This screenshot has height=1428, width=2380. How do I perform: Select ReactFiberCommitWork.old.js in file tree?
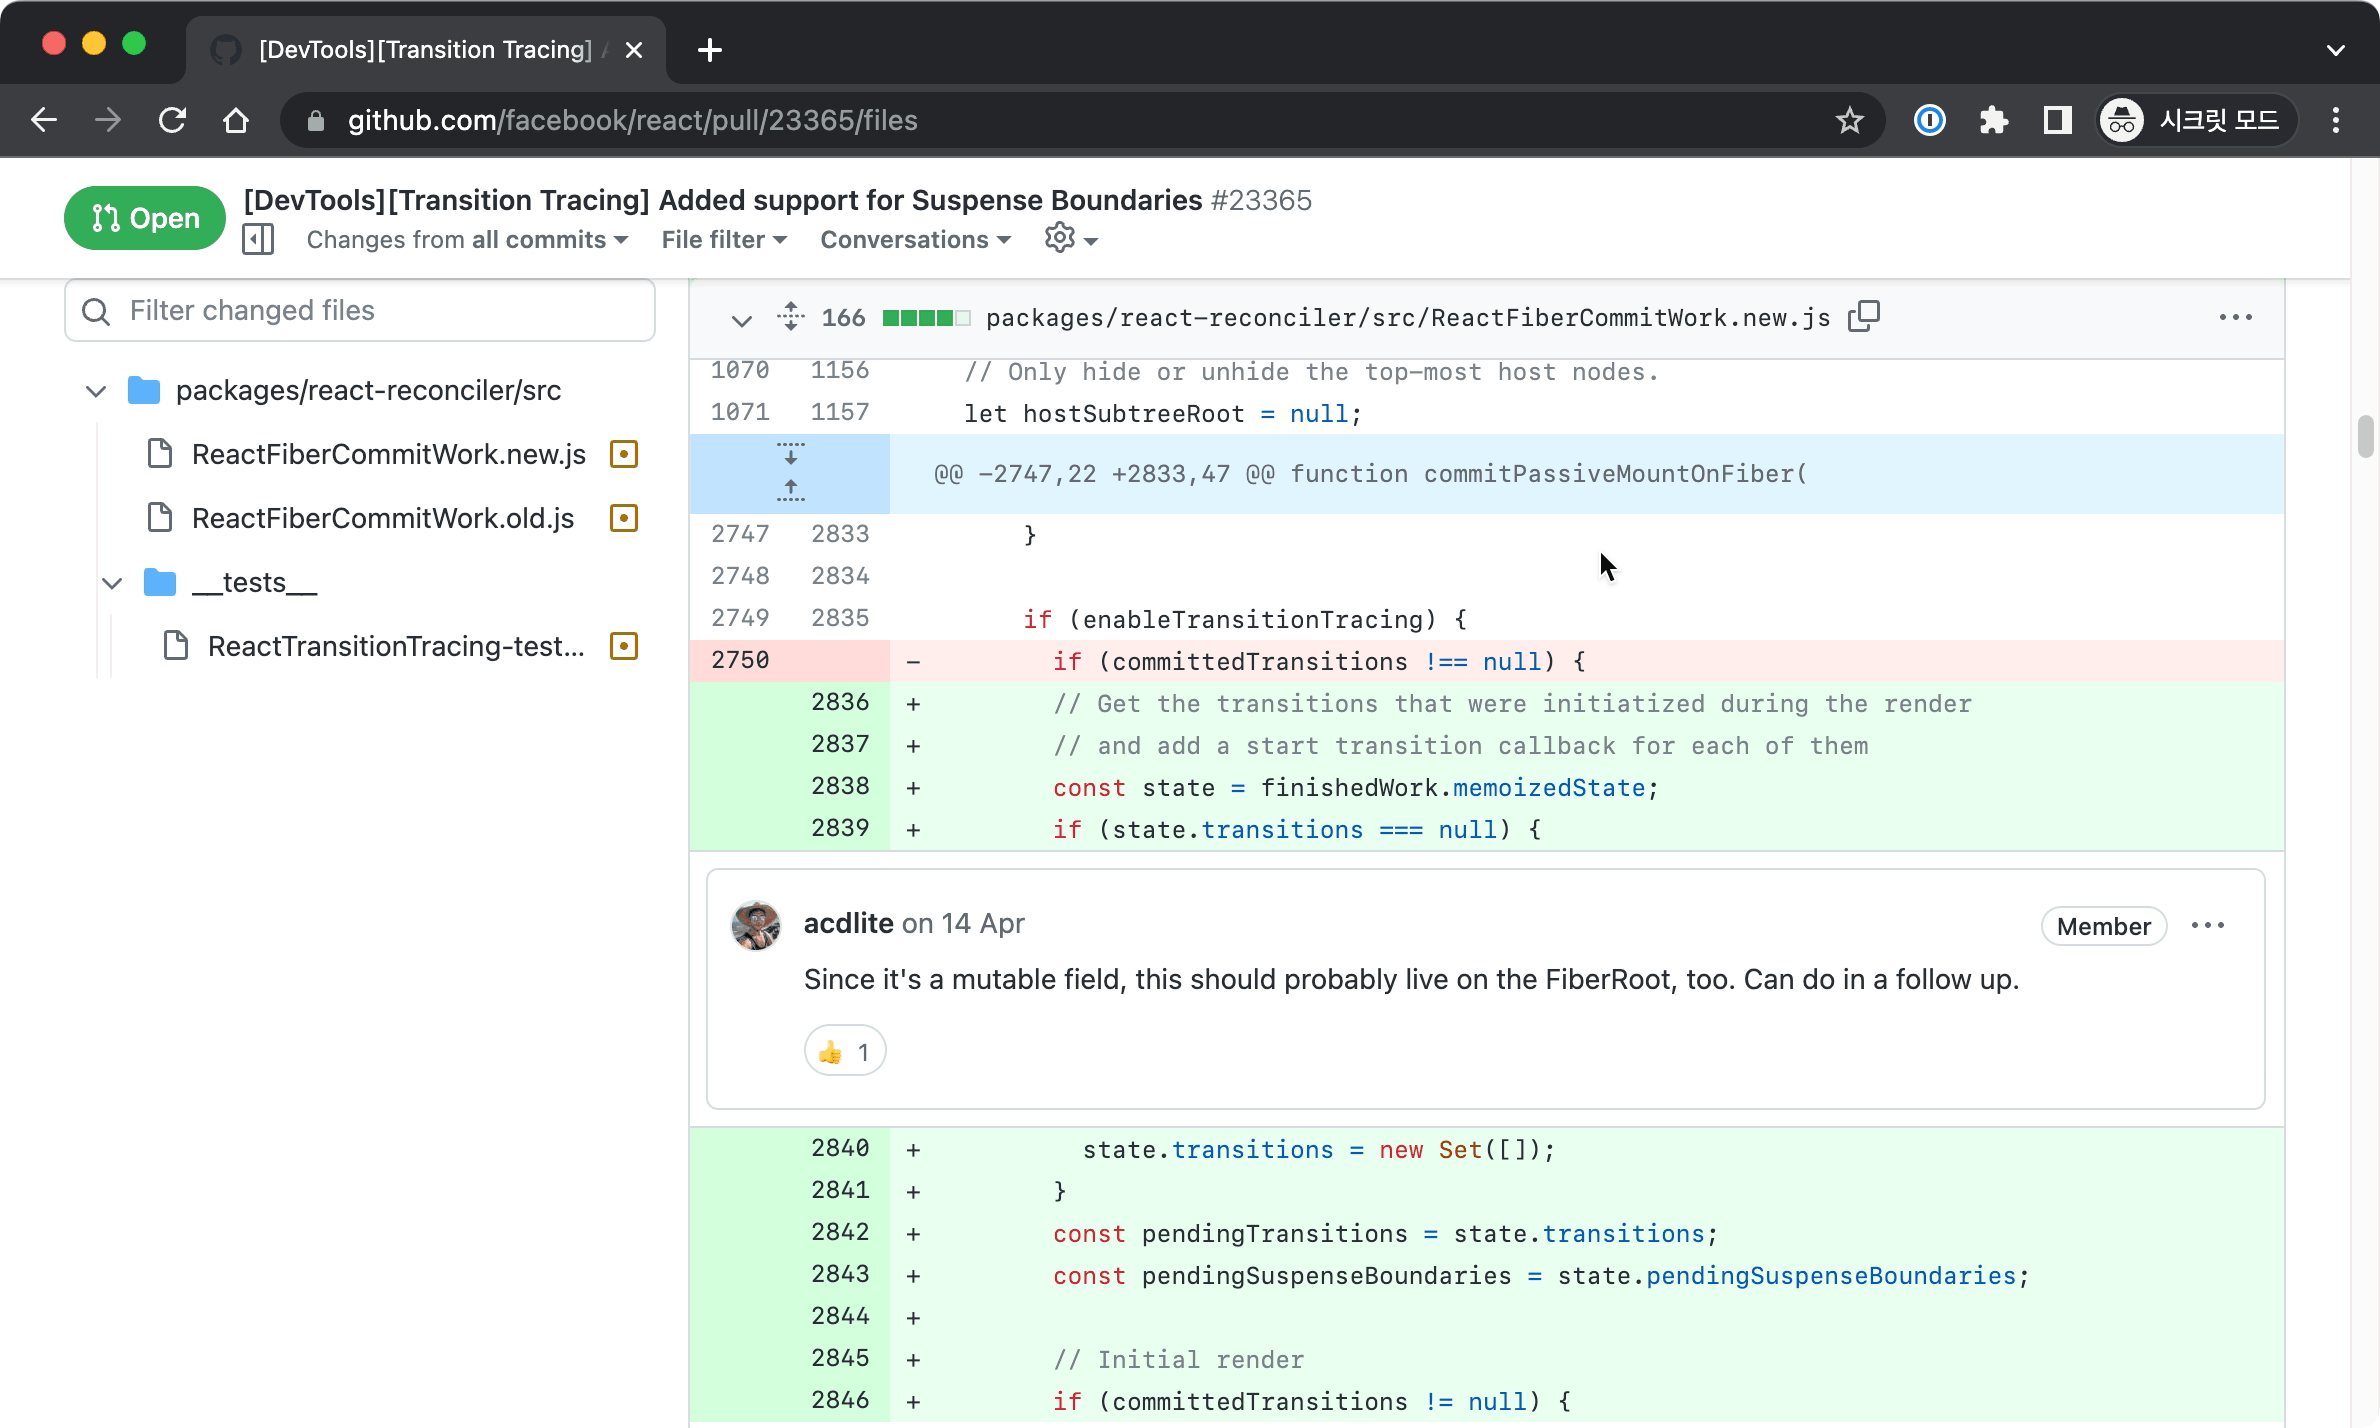tap(383, 518)
